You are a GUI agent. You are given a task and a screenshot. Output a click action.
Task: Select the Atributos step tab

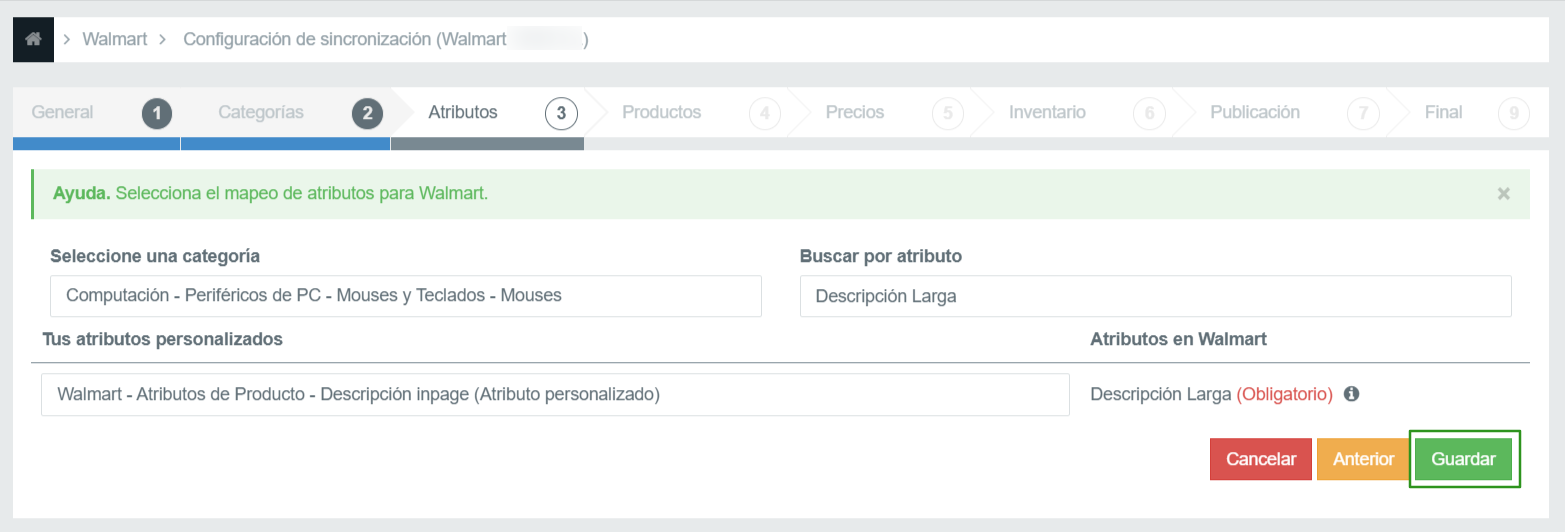tap(463, 112)
